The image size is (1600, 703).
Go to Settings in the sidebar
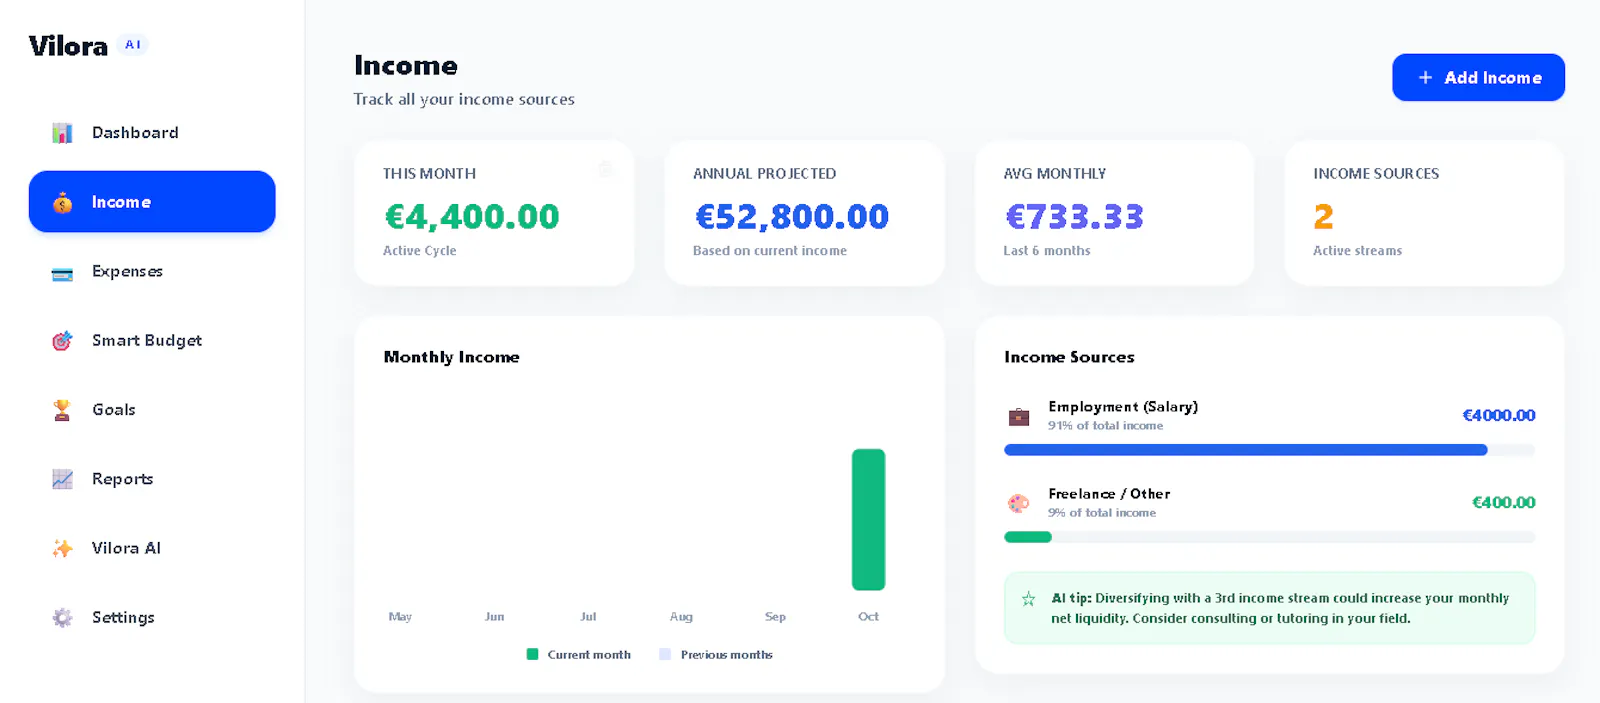coord(152,617)
